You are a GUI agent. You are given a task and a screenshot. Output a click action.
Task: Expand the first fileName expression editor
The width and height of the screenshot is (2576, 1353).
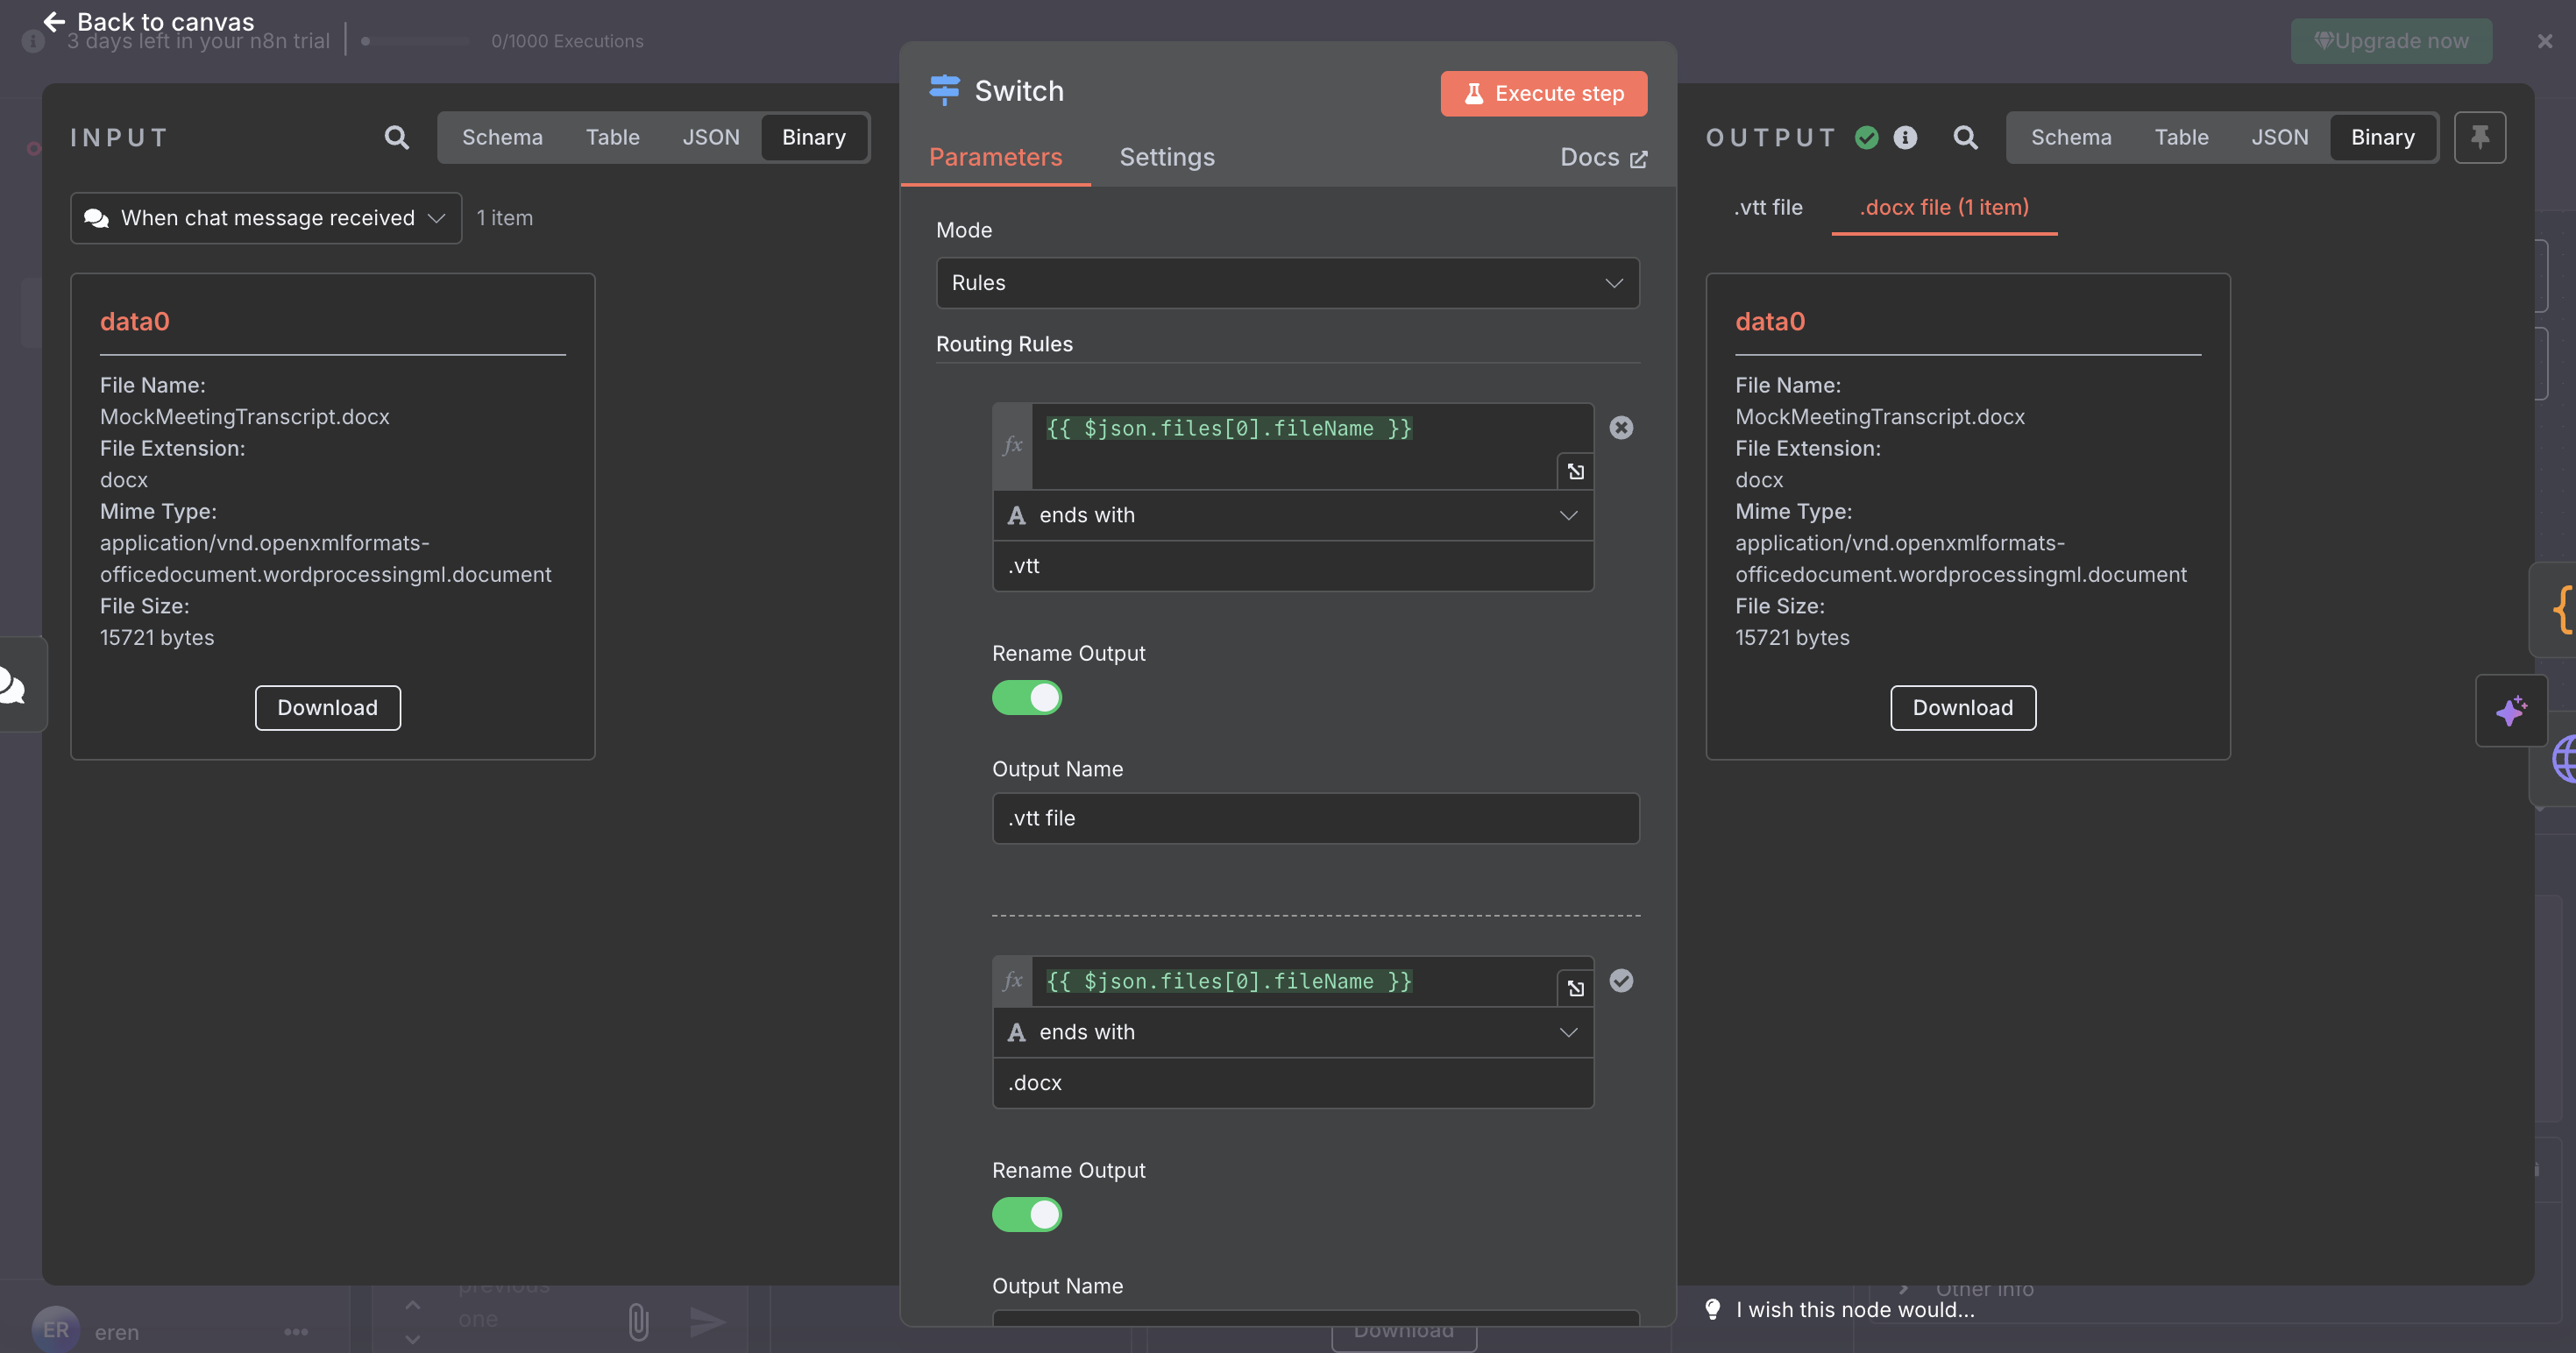1575,471
